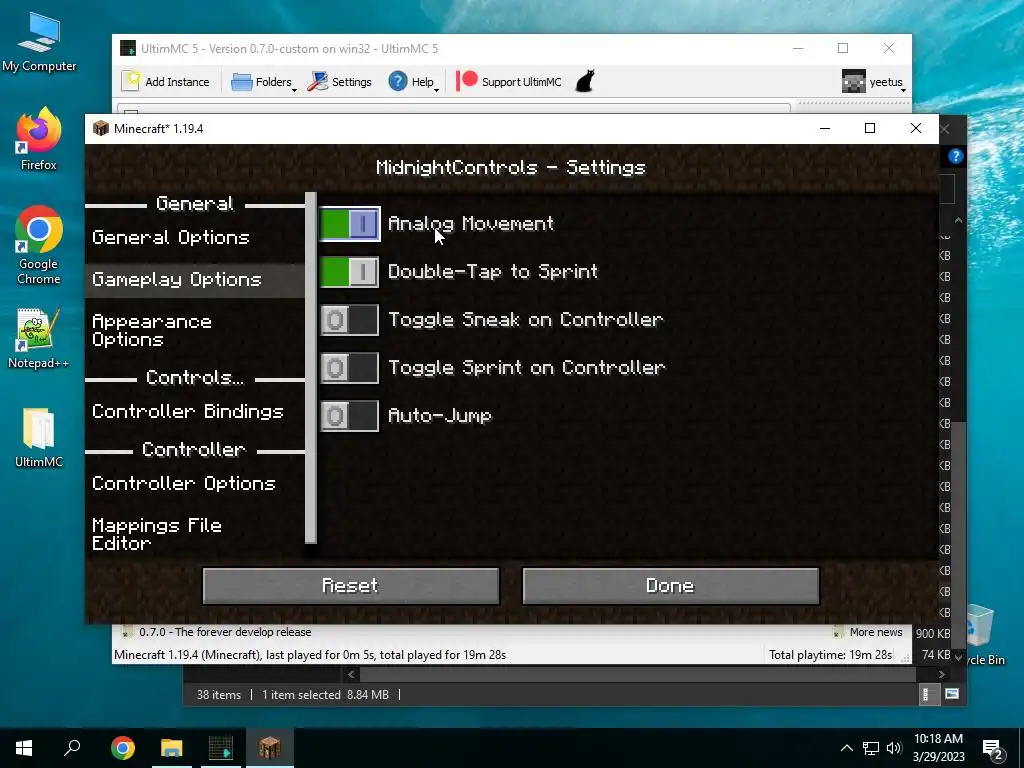Open the notification center icon
The width and height of the screenshot is (1024, 768).
pos(993,750)
